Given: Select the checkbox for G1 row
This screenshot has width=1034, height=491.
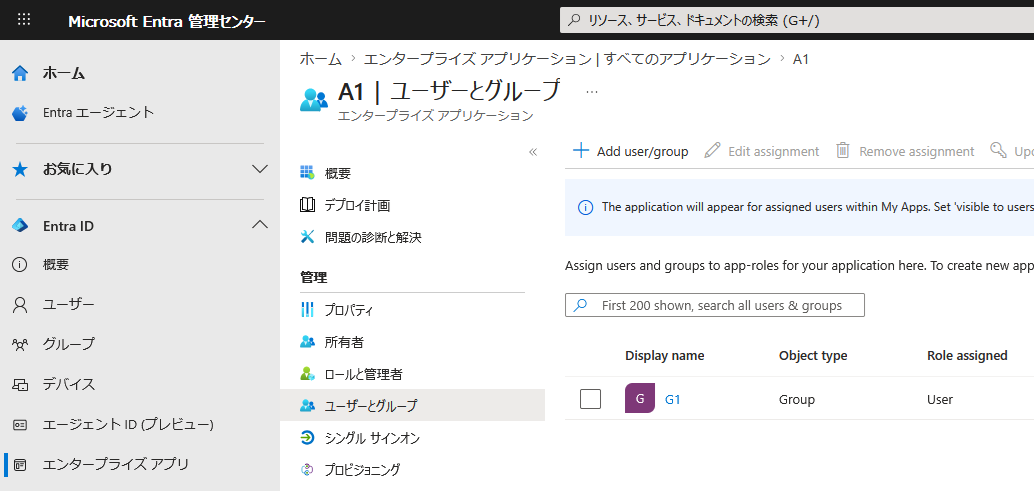Looking at the screenshot, I should click(590, 399).
